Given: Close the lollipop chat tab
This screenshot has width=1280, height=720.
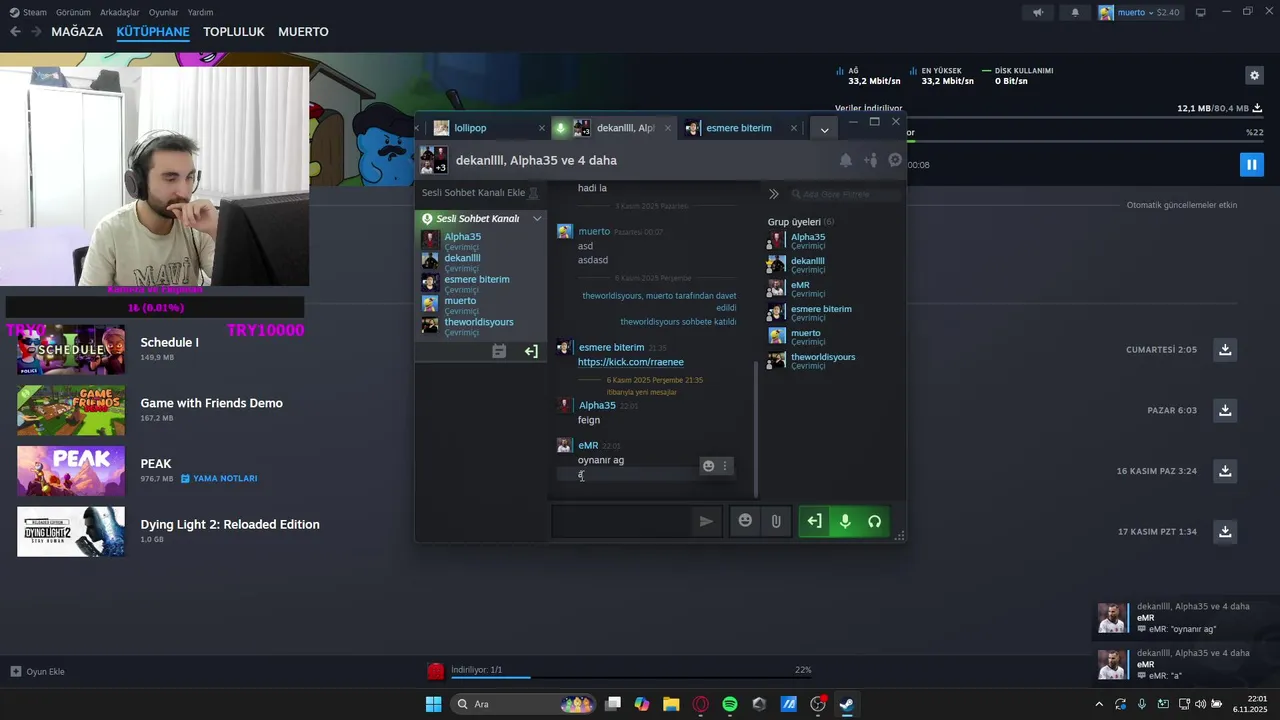Looking at the screenshot, I should [542, 128].
